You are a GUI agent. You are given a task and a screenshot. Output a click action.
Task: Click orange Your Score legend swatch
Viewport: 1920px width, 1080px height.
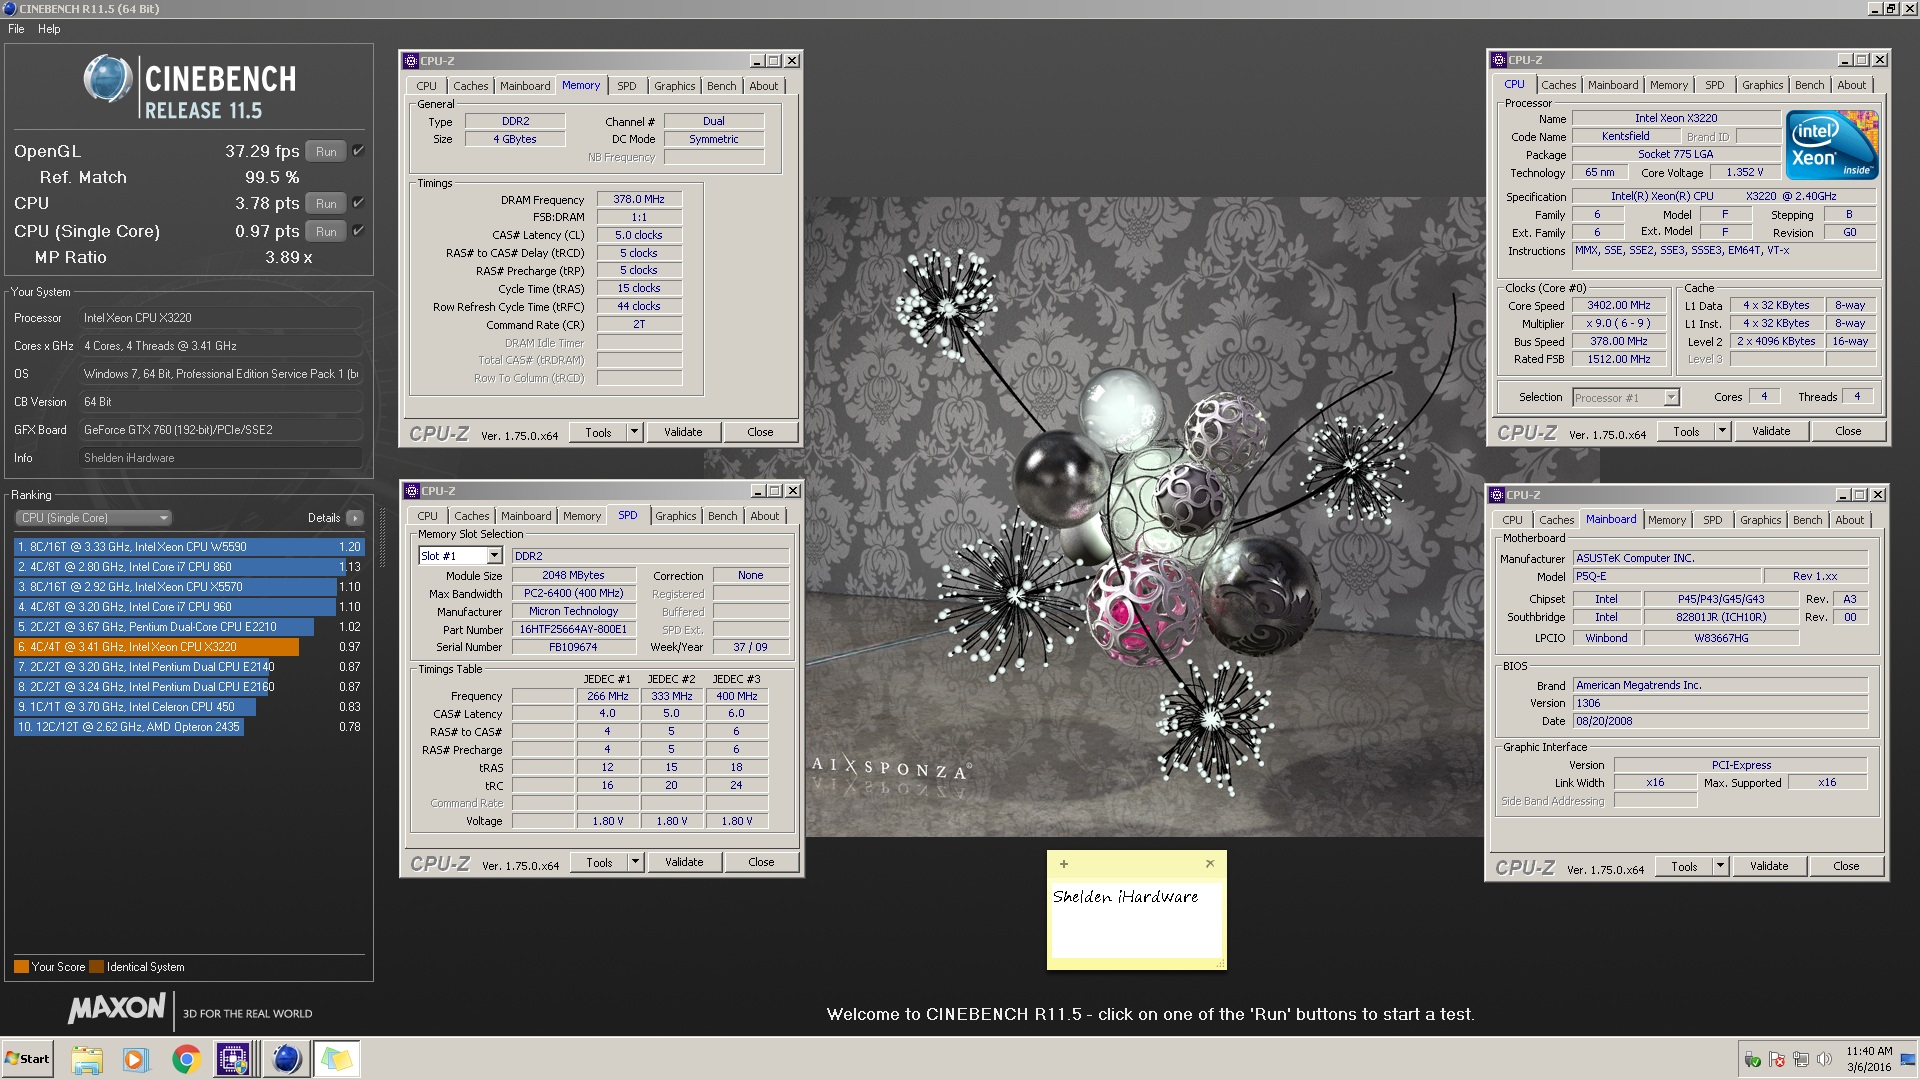coord(21,967)
